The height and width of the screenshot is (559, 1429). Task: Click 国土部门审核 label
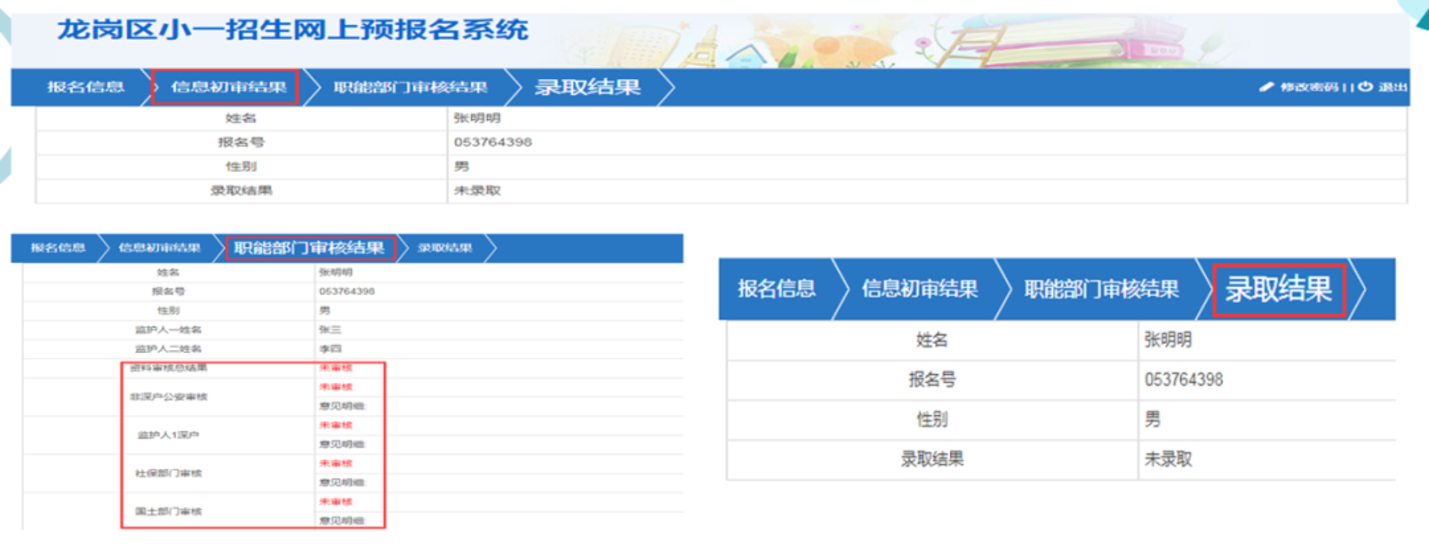coord(168,512)
